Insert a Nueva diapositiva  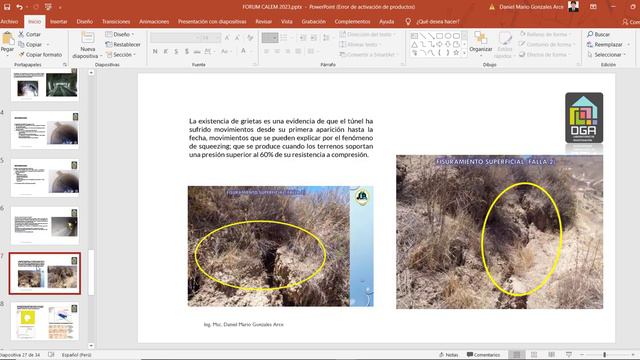point(87,45)
